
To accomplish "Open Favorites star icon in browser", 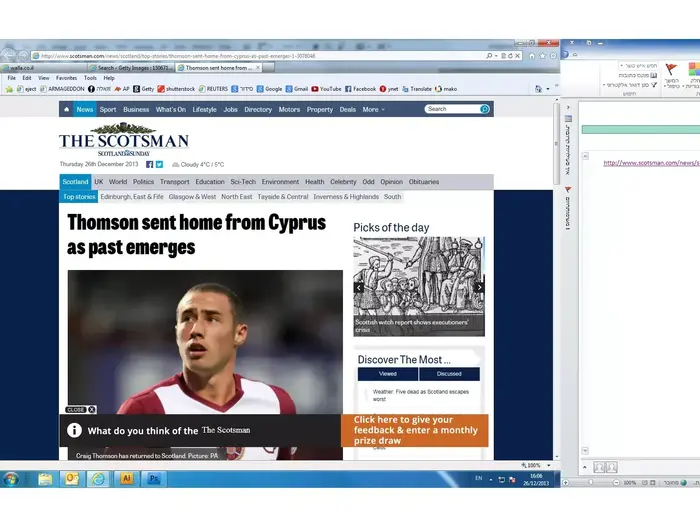I will click(x=542, y=56).
